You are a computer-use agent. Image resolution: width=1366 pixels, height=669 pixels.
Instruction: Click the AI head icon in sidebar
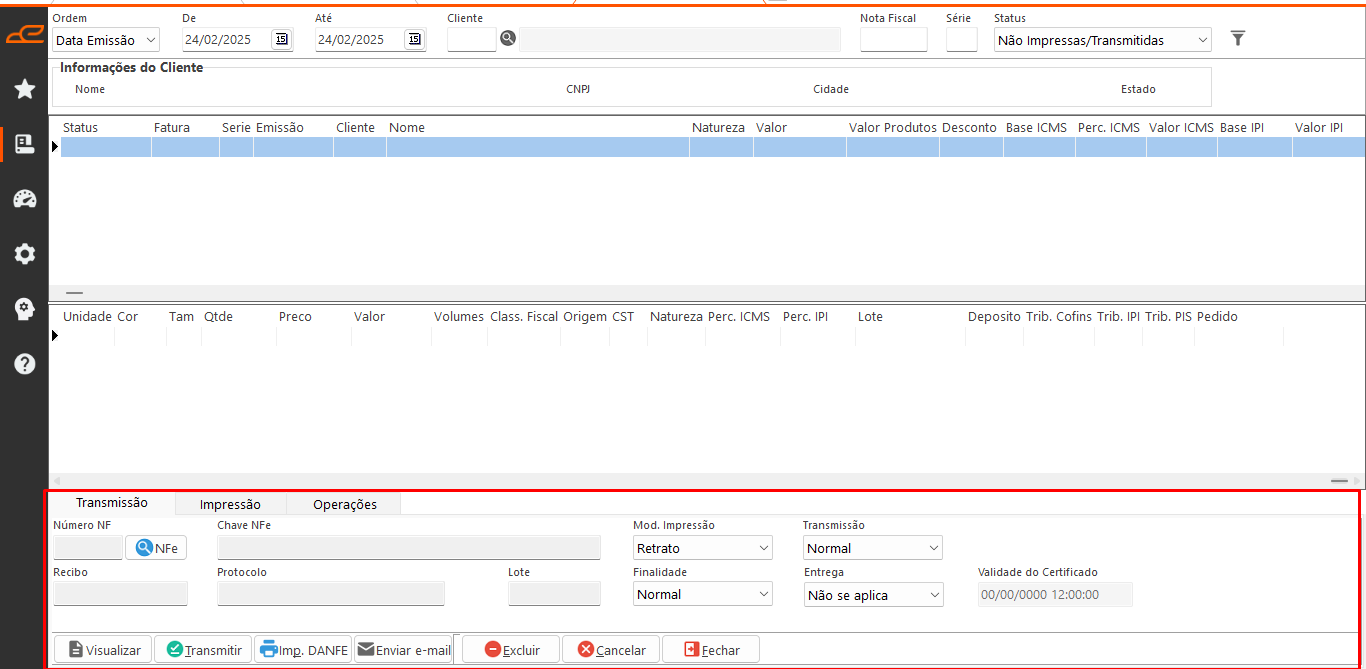coord(25,309)
